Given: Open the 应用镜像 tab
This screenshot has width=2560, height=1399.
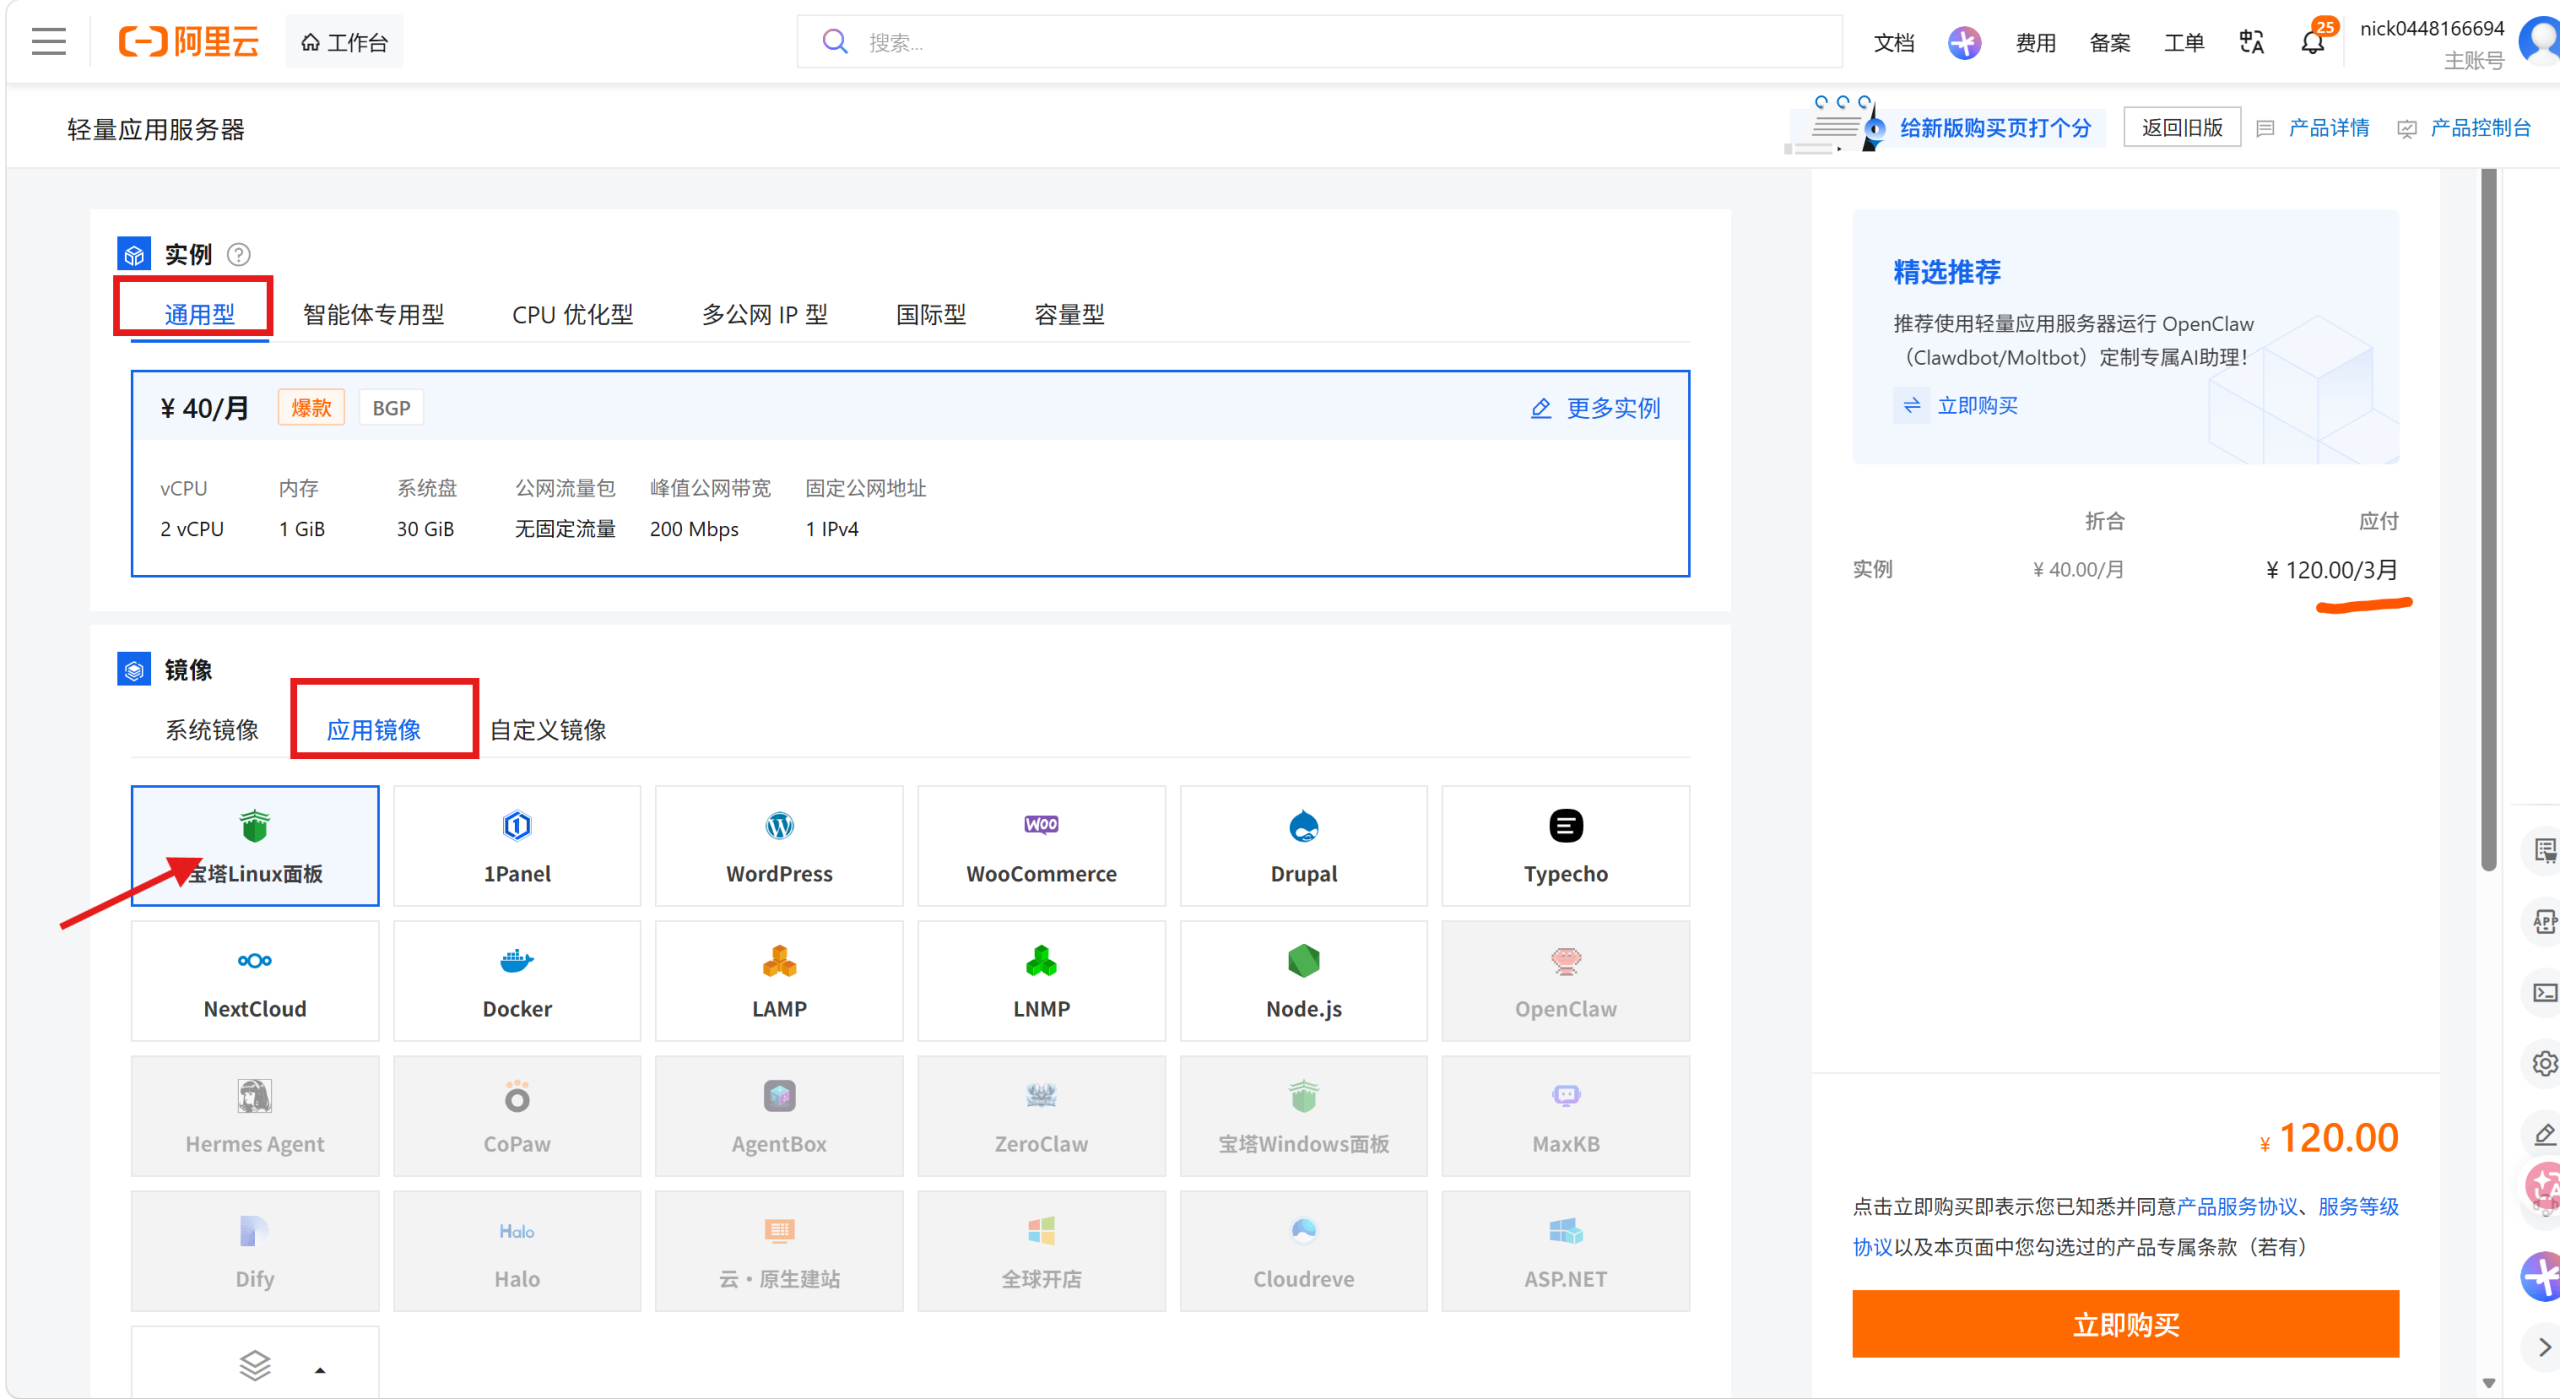Looking at the screenshot, I should (374, 730).
